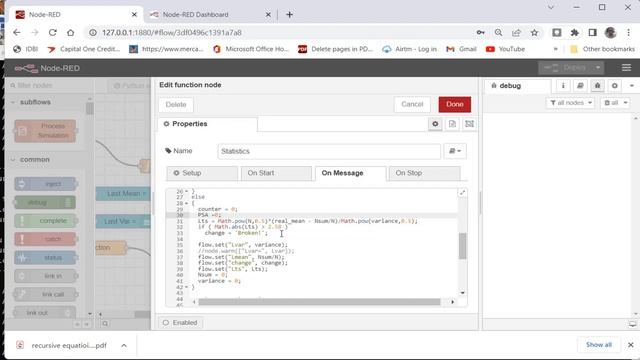Click Show all downloads
The image size is (640, 360).
[x=599, y=345]
